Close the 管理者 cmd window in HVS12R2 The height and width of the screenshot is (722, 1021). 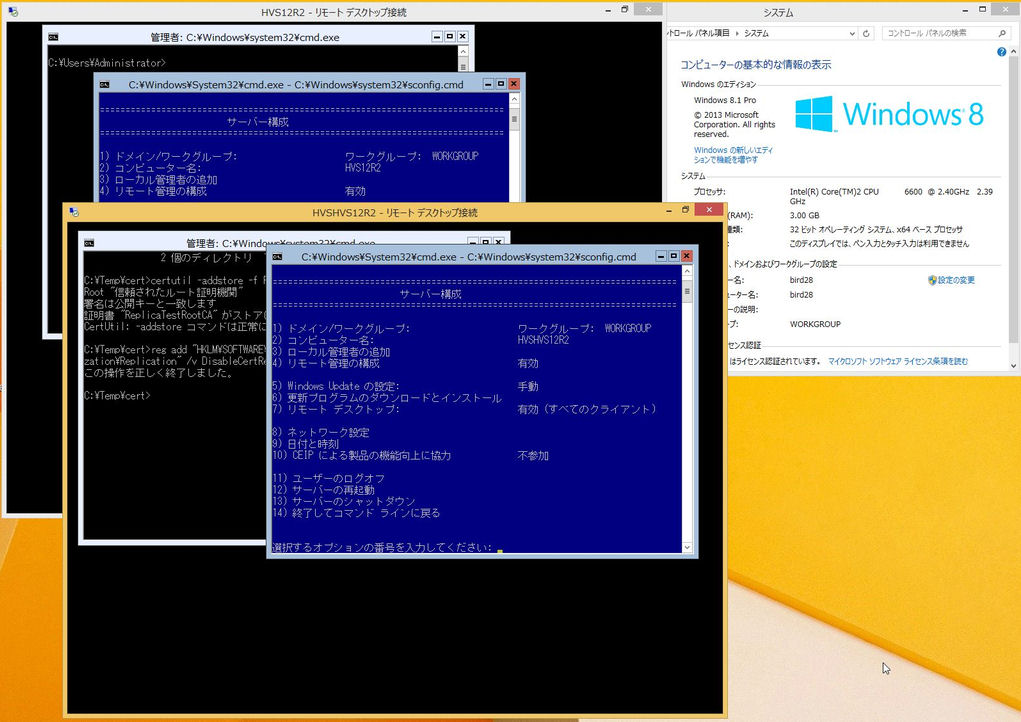click(462, 37)
